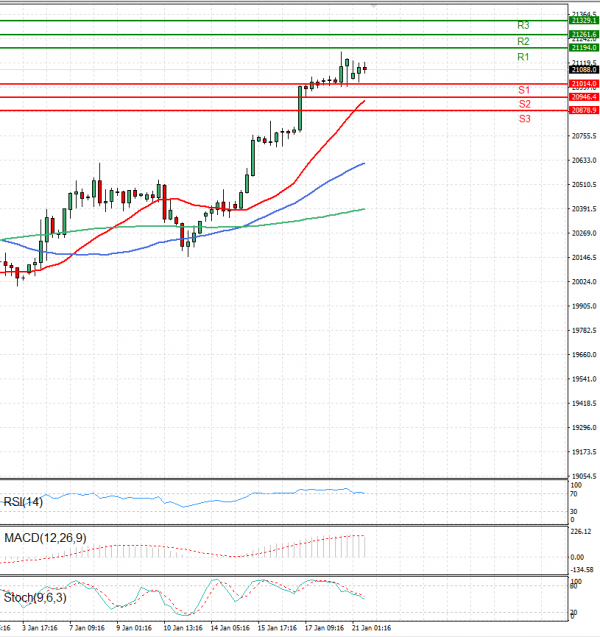Click the 17 Jan 09:16 time label
Screen dimensions: 600x637
pyautogui.click(x=324, y=628)
